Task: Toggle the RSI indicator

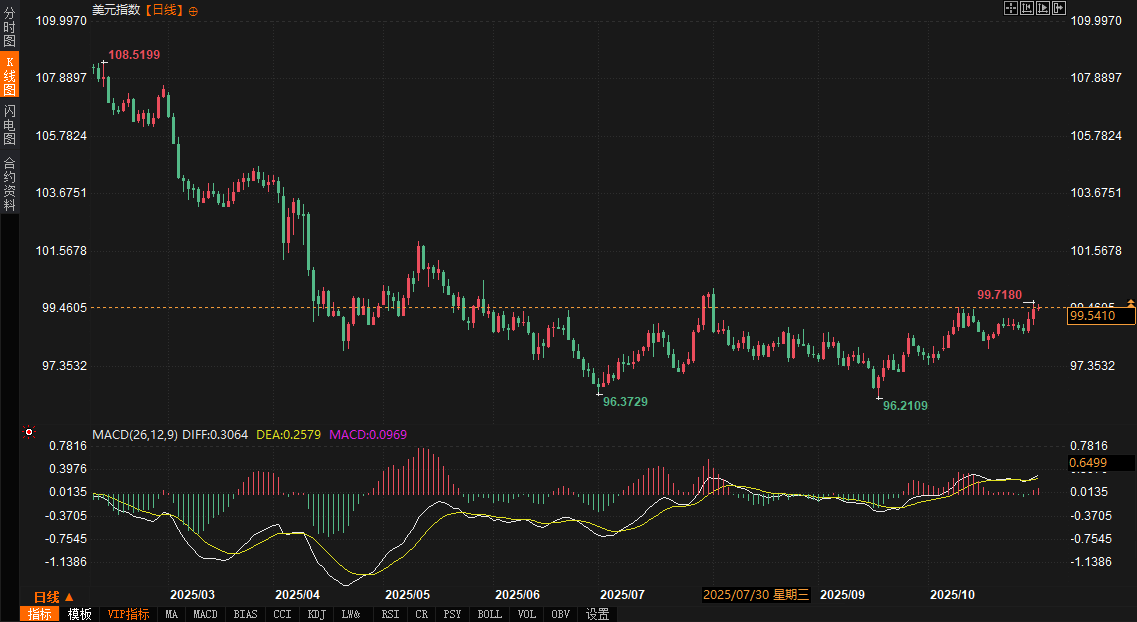Action: 390,614
